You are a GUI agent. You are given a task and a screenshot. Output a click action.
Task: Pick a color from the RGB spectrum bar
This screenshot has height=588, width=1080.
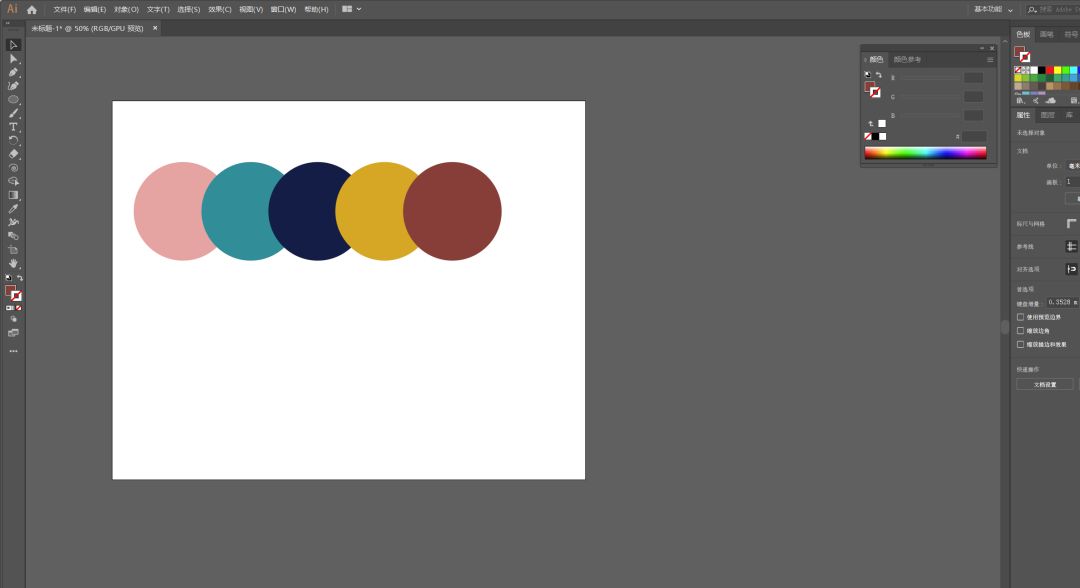point(925,153)
